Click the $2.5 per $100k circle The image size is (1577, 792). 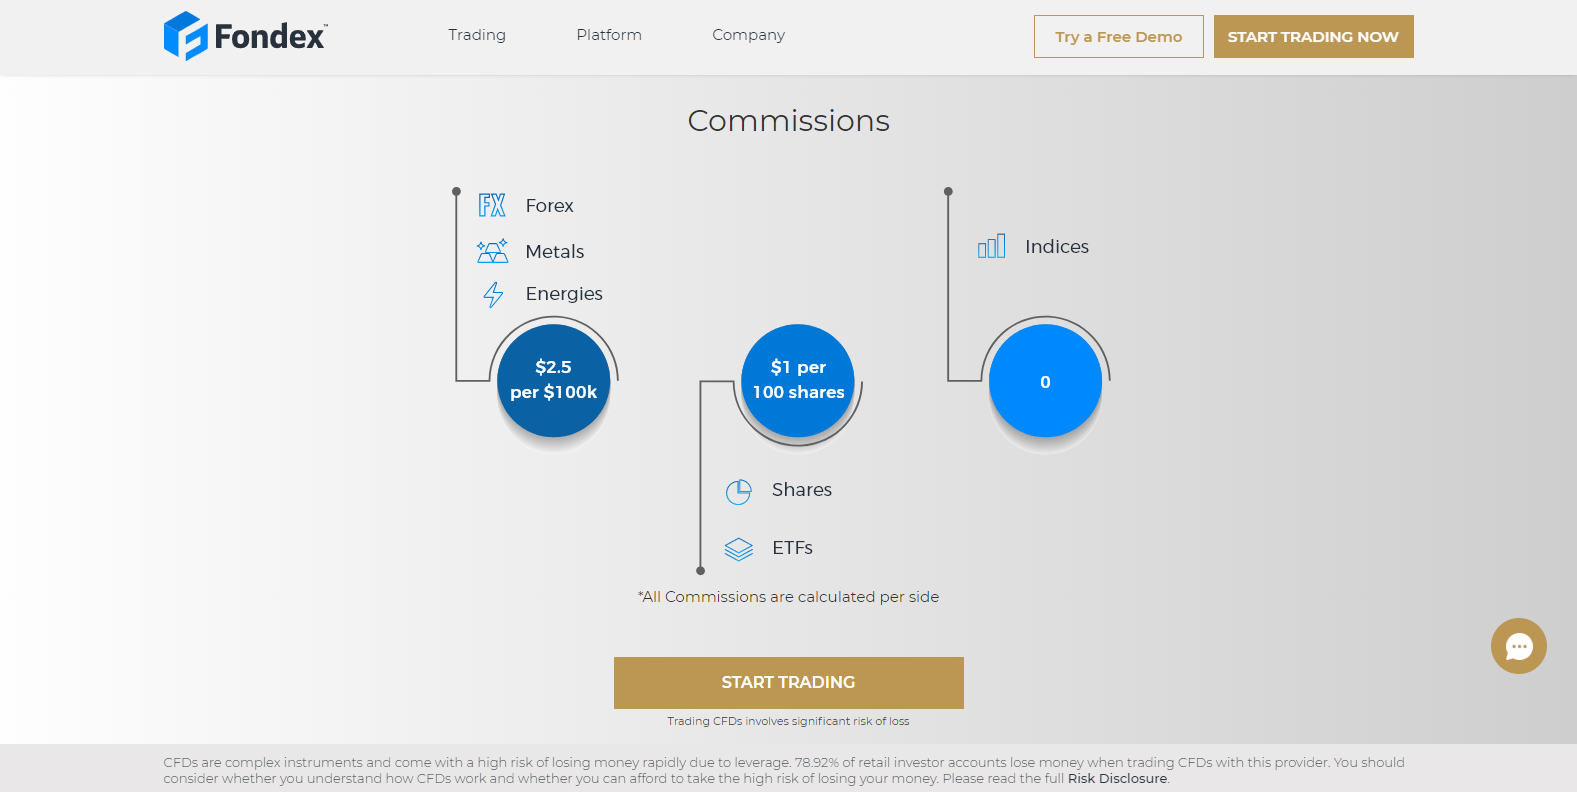(554, 380)
